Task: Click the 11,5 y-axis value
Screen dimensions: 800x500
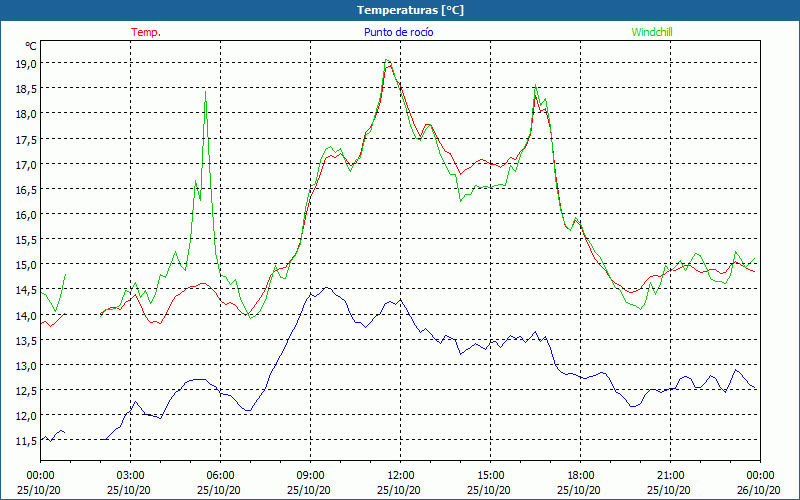Action: [x=26, y=441]
